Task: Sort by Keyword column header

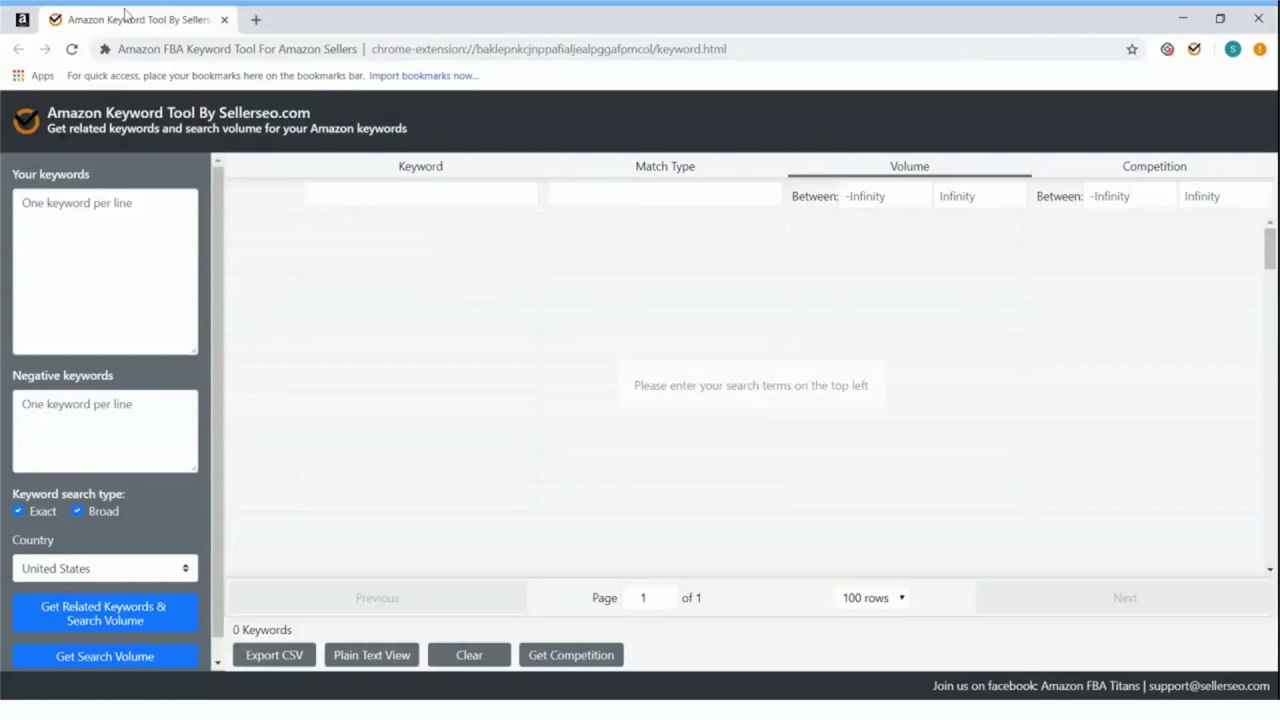Action: (420, 166)
